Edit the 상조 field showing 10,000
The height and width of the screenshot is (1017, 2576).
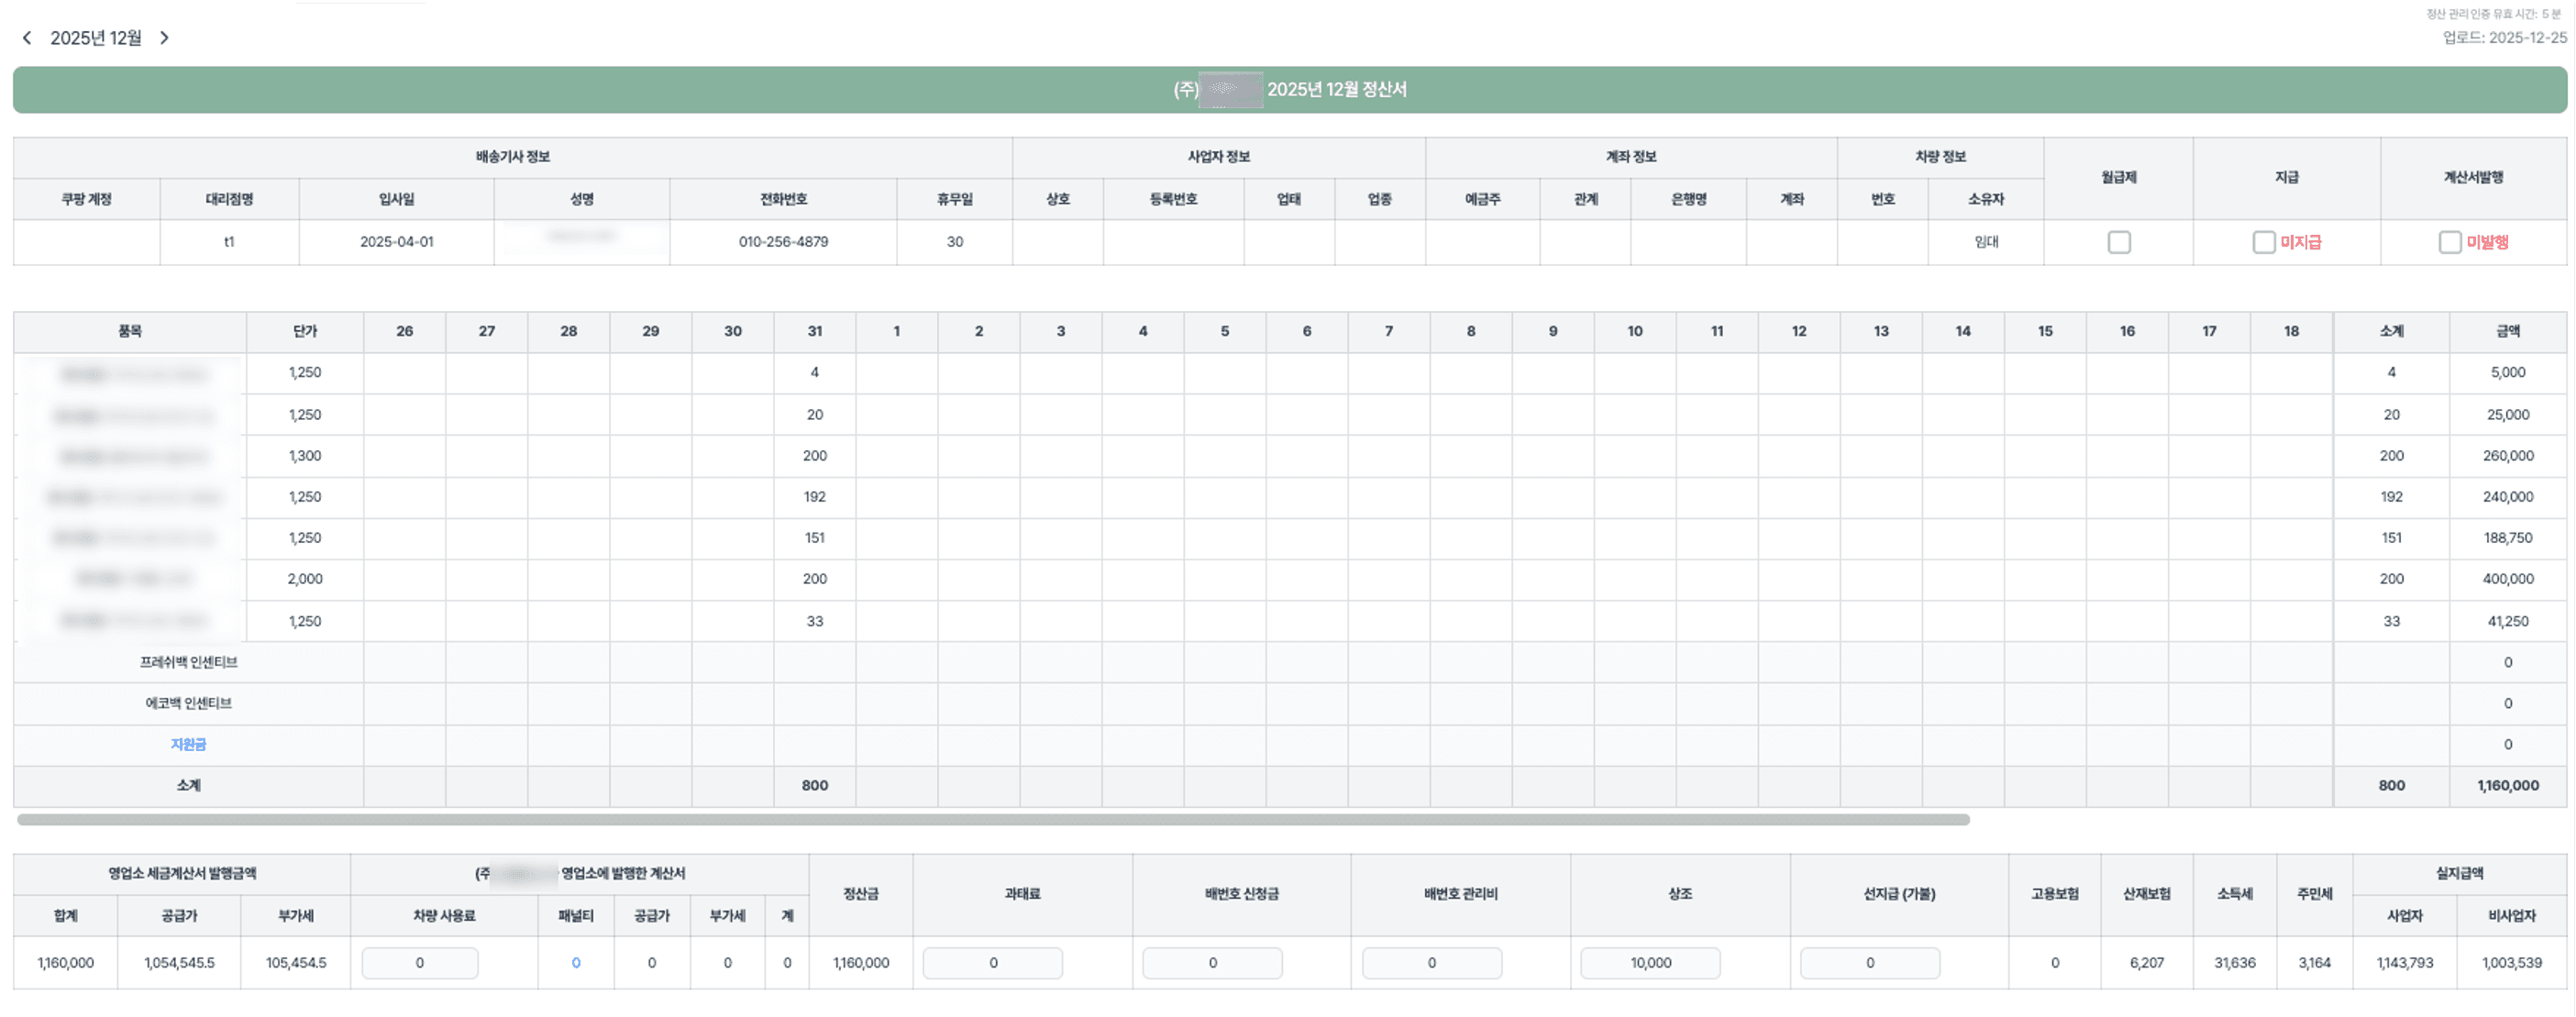[x=1650, y=963]
